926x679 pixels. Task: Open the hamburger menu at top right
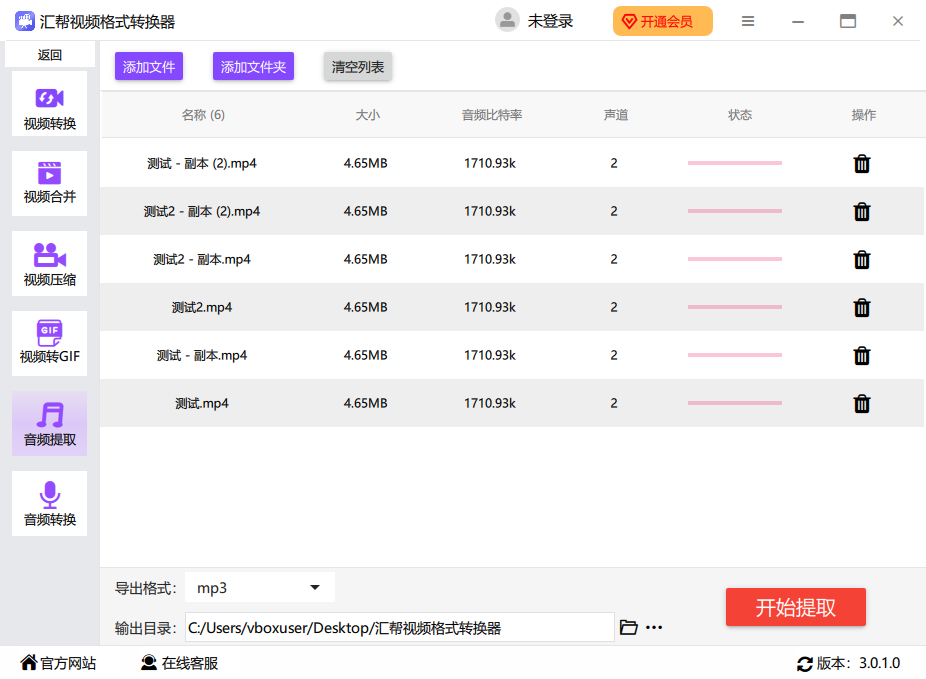pyautogui.click(x=747, y=20)
